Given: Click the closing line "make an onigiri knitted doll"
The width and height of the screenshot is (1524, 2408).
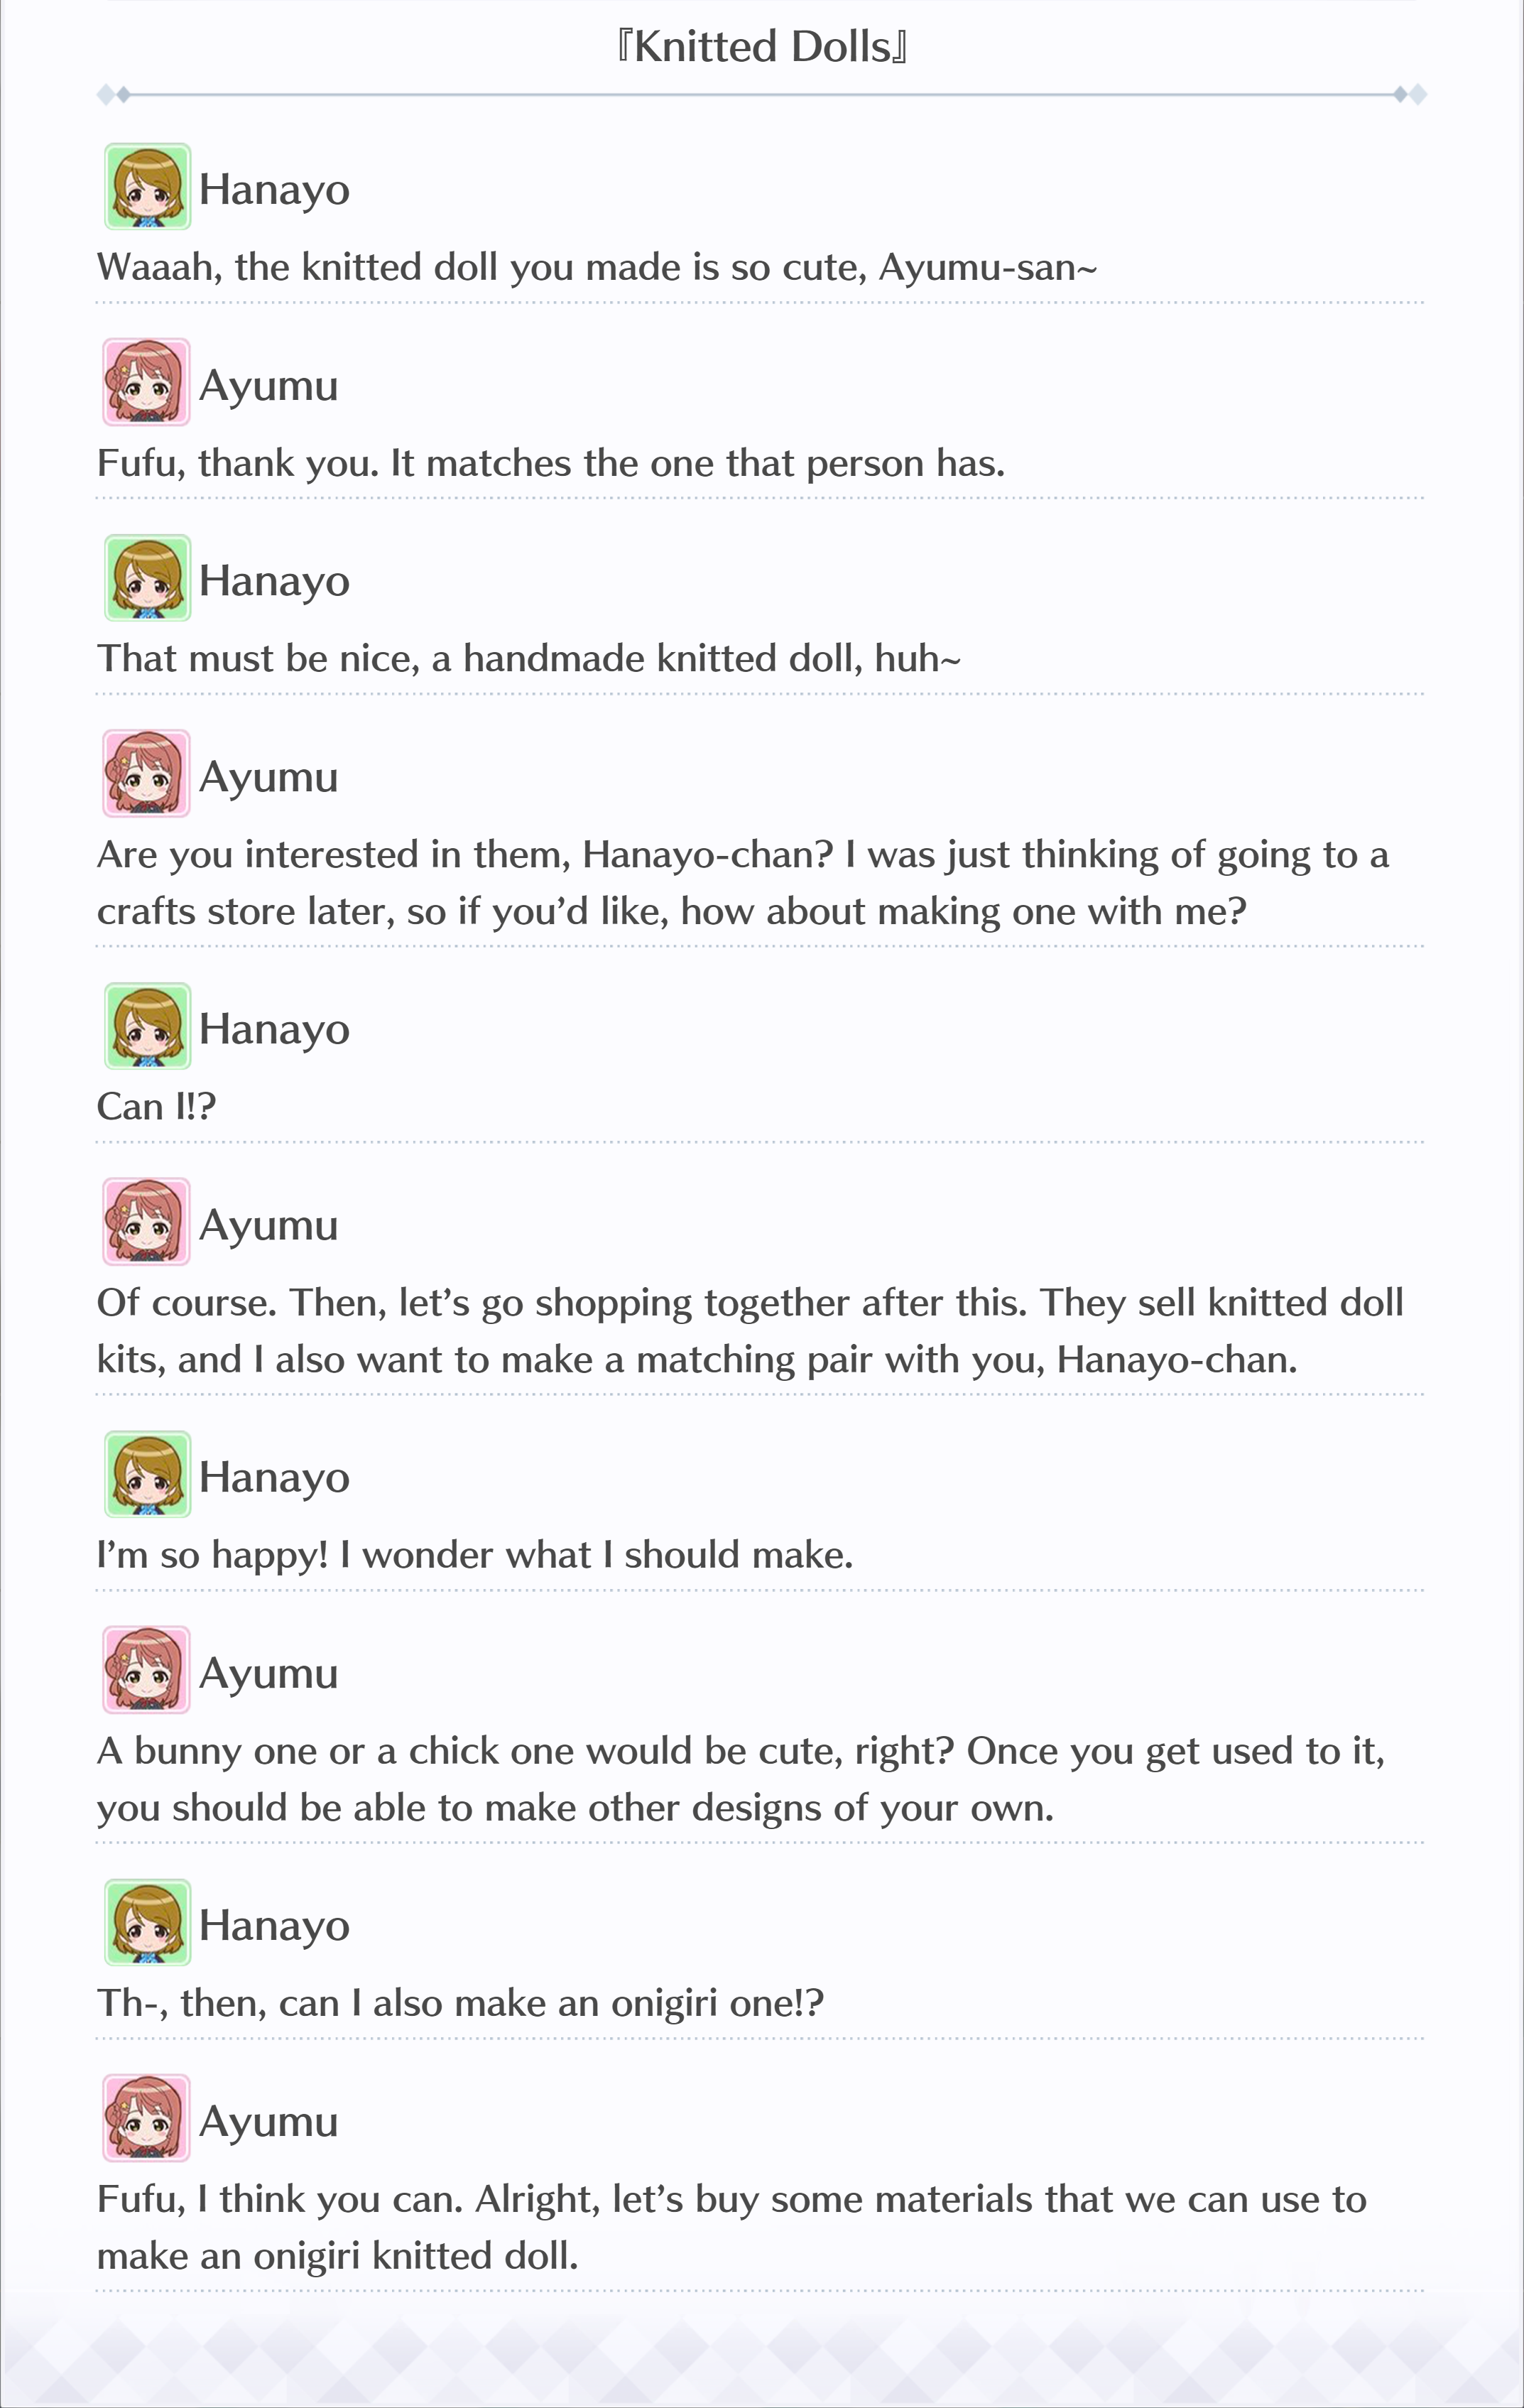Looking at the screenshot, I should pyautogui.click(x=337, y=2257).
